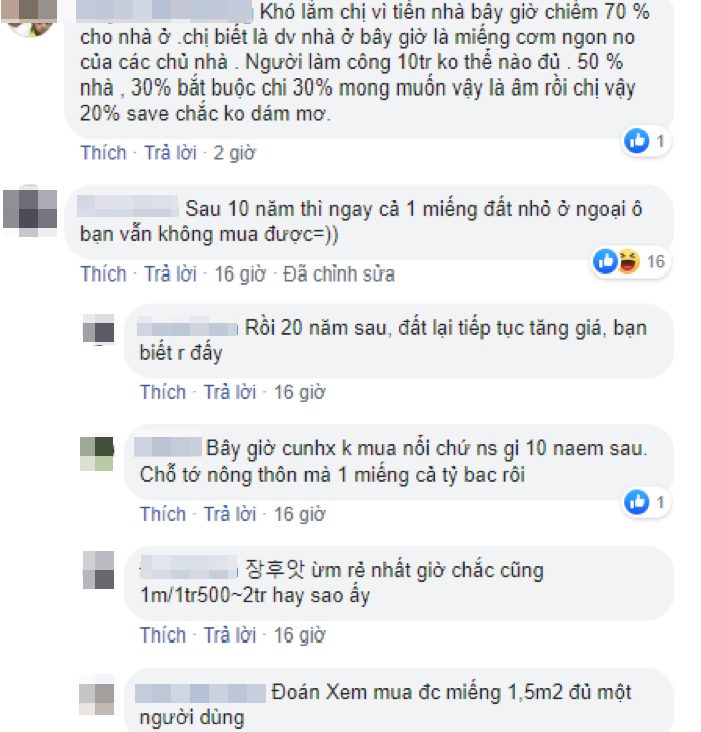Click the like icon on the 'nông thôn' comment
This screenshot has width=701, height=732.
tap(637, 502)
